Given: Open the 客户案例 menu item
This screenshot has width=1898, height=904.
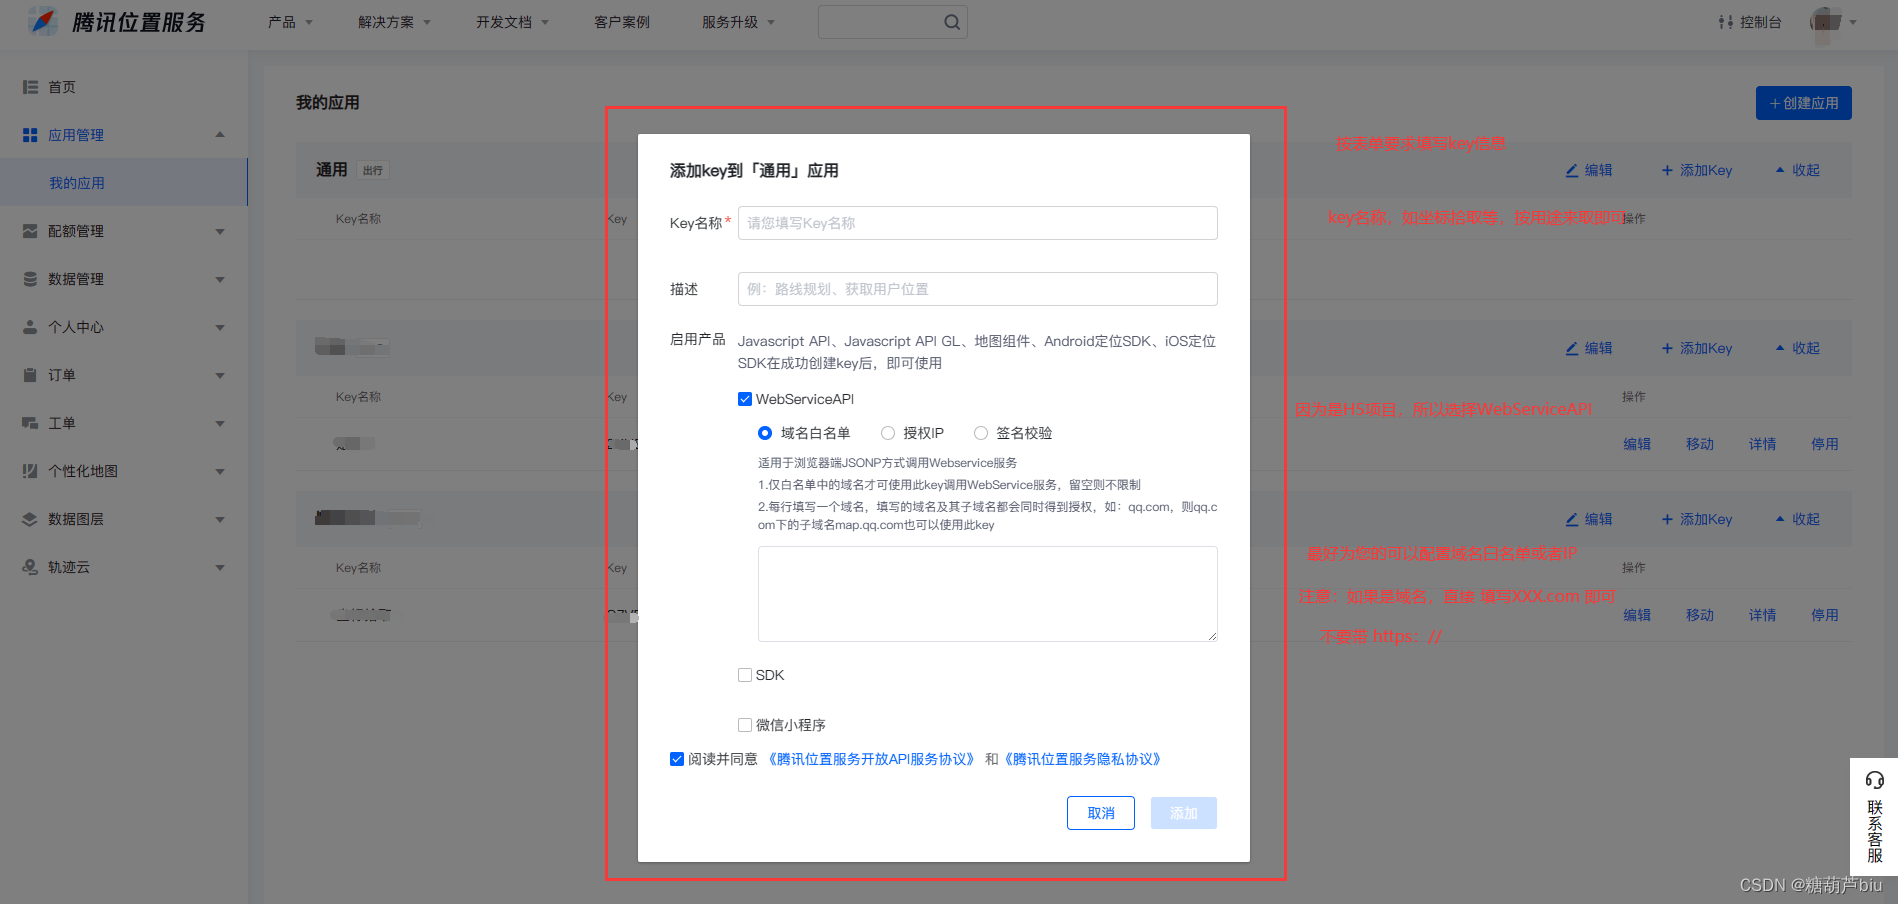Looking at the screenshot, I should tap(622, 22).
